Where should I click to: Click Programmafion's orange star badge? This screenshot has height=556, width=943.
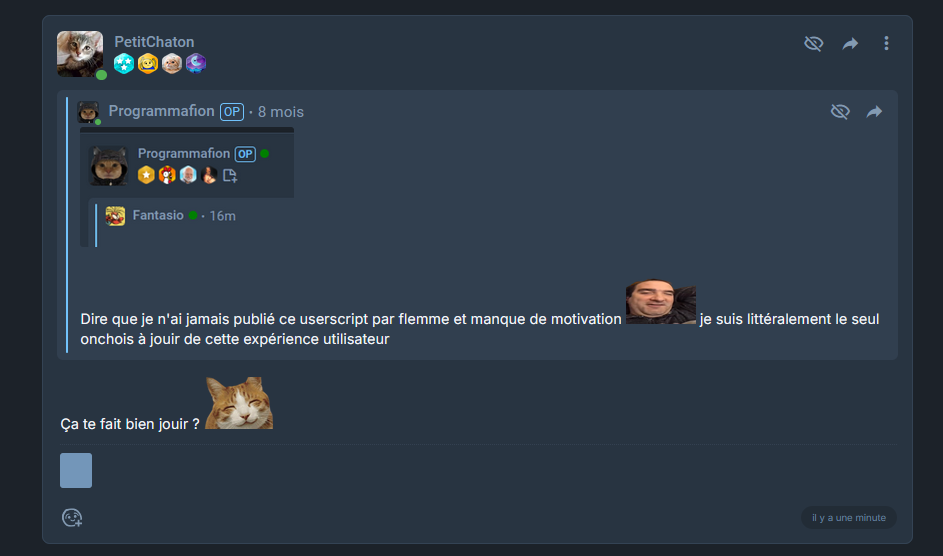coord(146,175)
